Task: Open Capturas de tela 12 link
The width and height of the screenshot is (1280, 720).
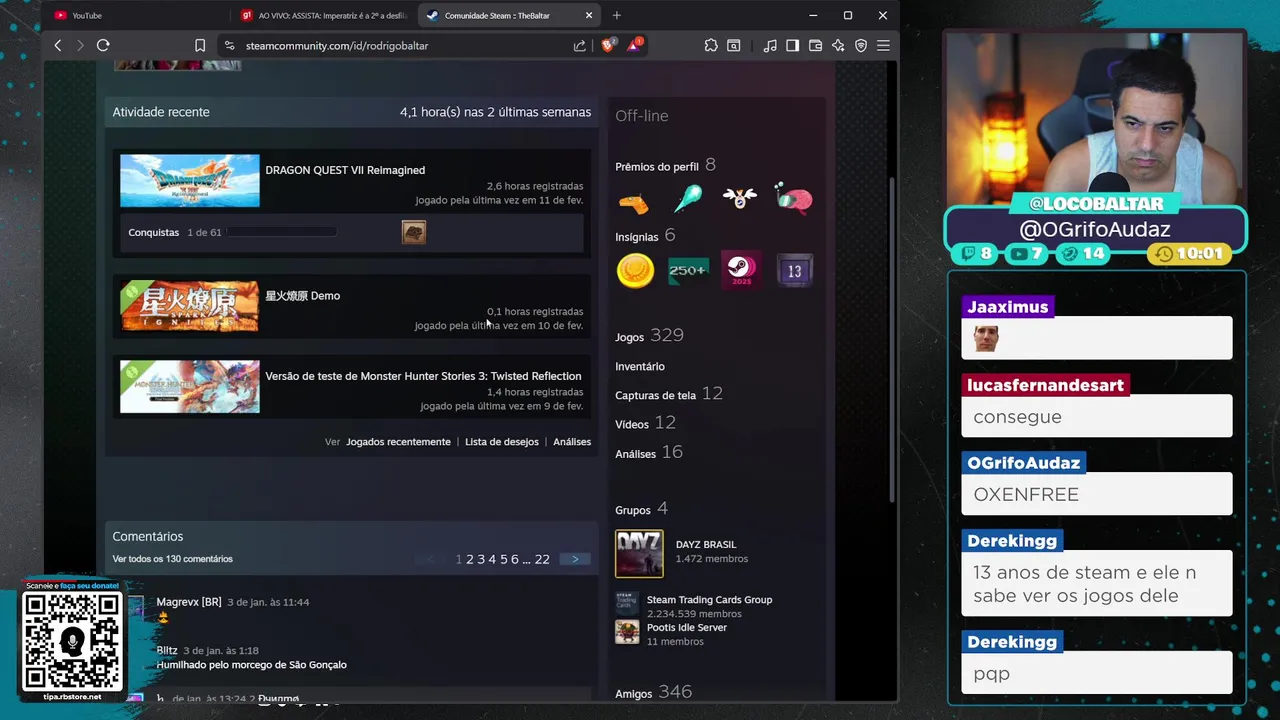Action: pyautogui.click(x=669, y=394)
